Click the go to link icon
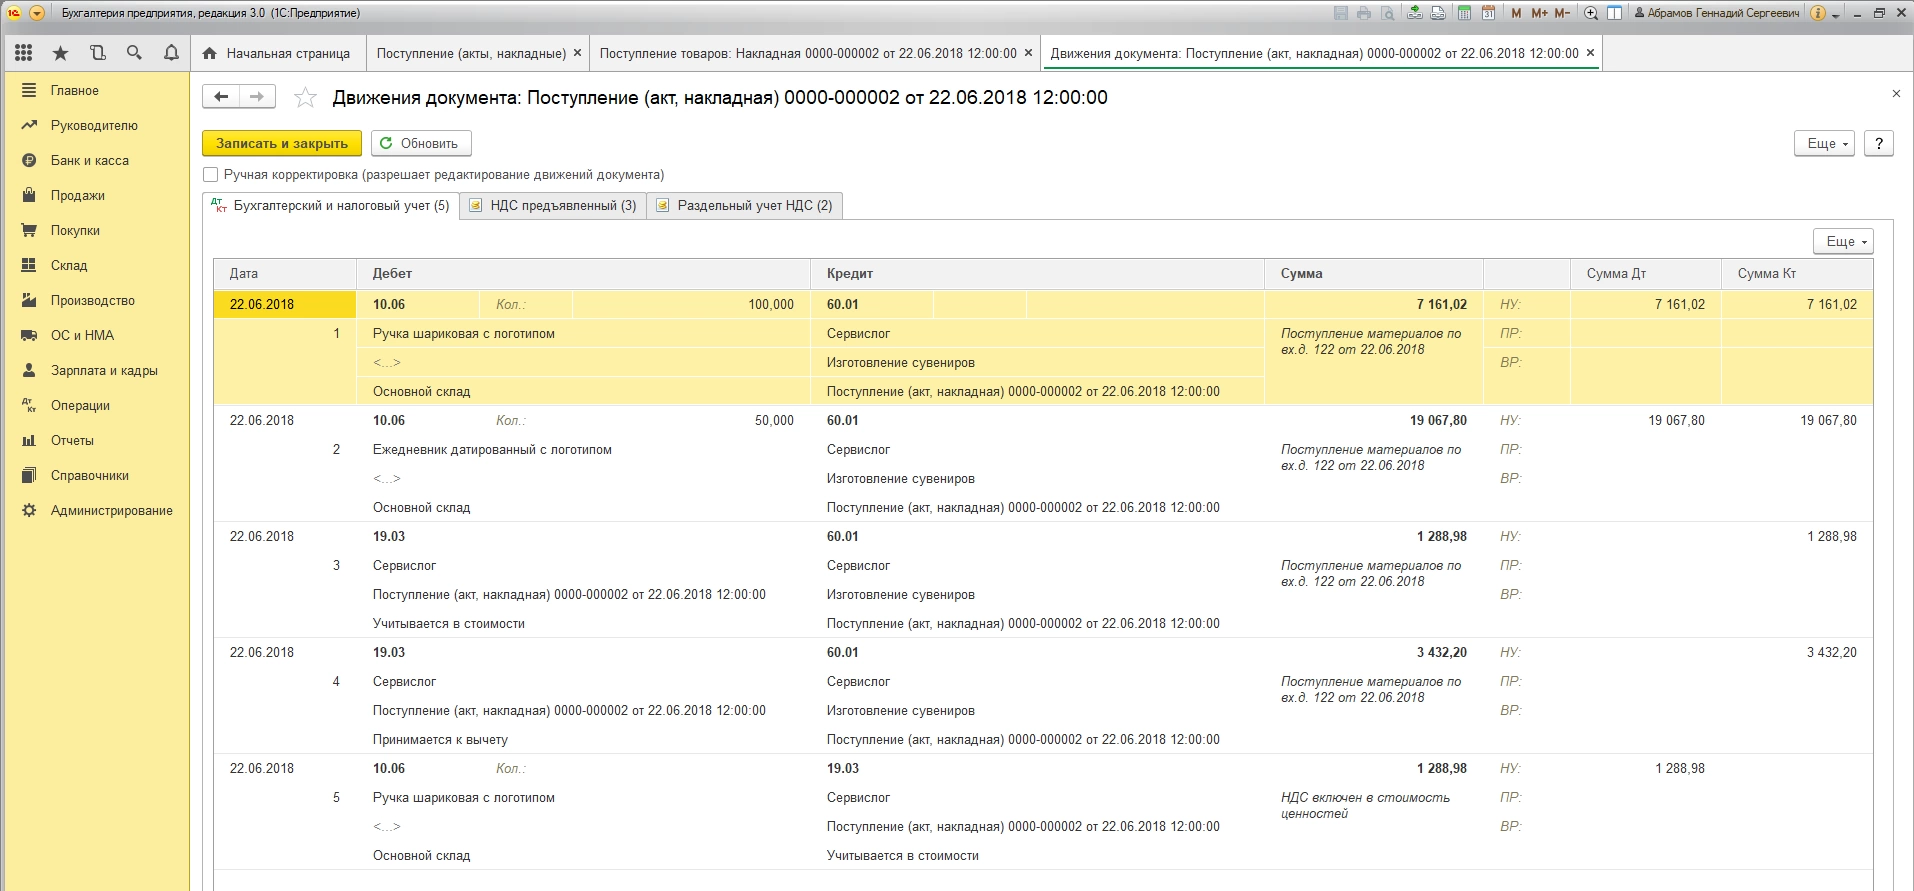The height and width of the screenshot is (891, 1914). (x=1438, y=13)
